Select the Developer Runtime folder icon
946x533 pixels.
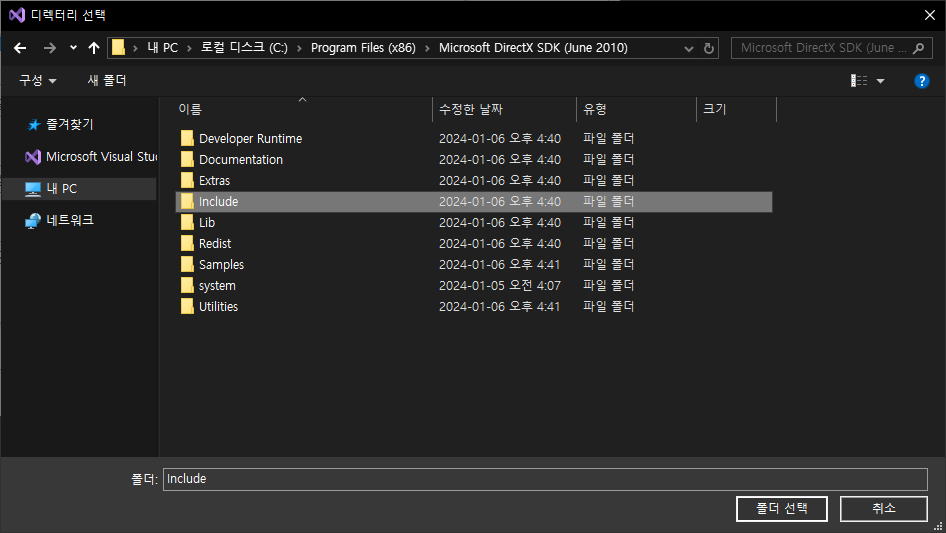(187, 138)
